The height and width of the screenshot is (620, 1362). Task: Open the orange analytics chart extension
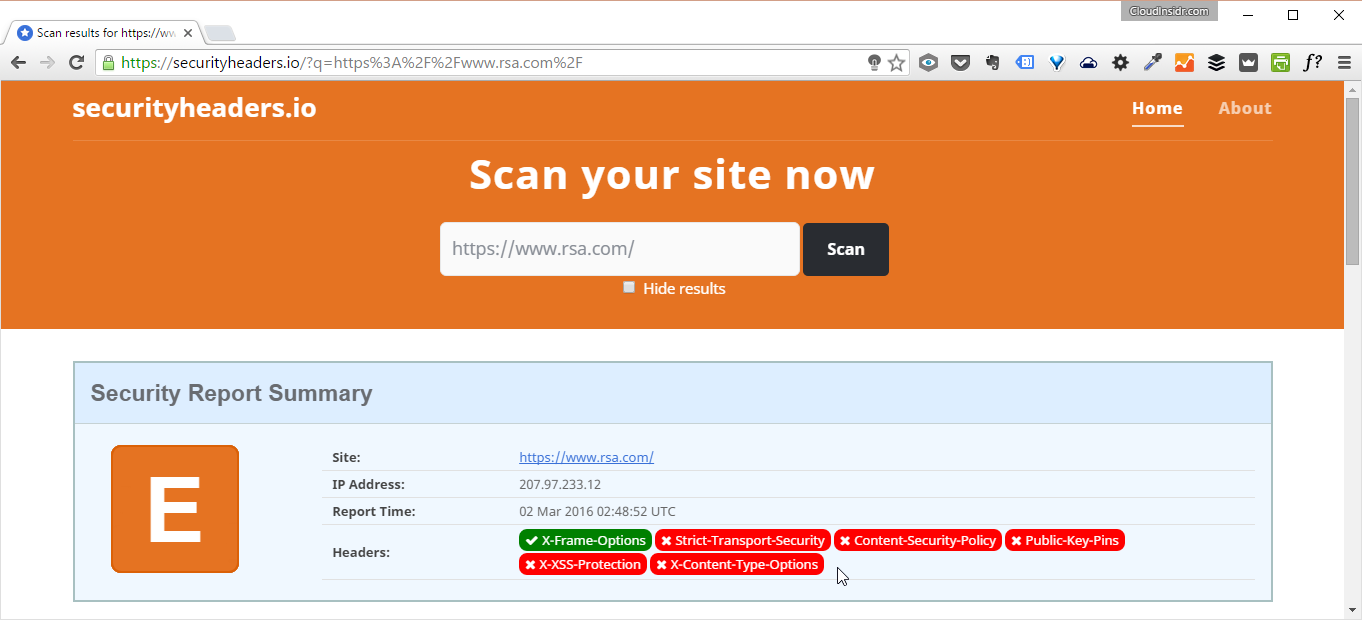coord(1184,63)
